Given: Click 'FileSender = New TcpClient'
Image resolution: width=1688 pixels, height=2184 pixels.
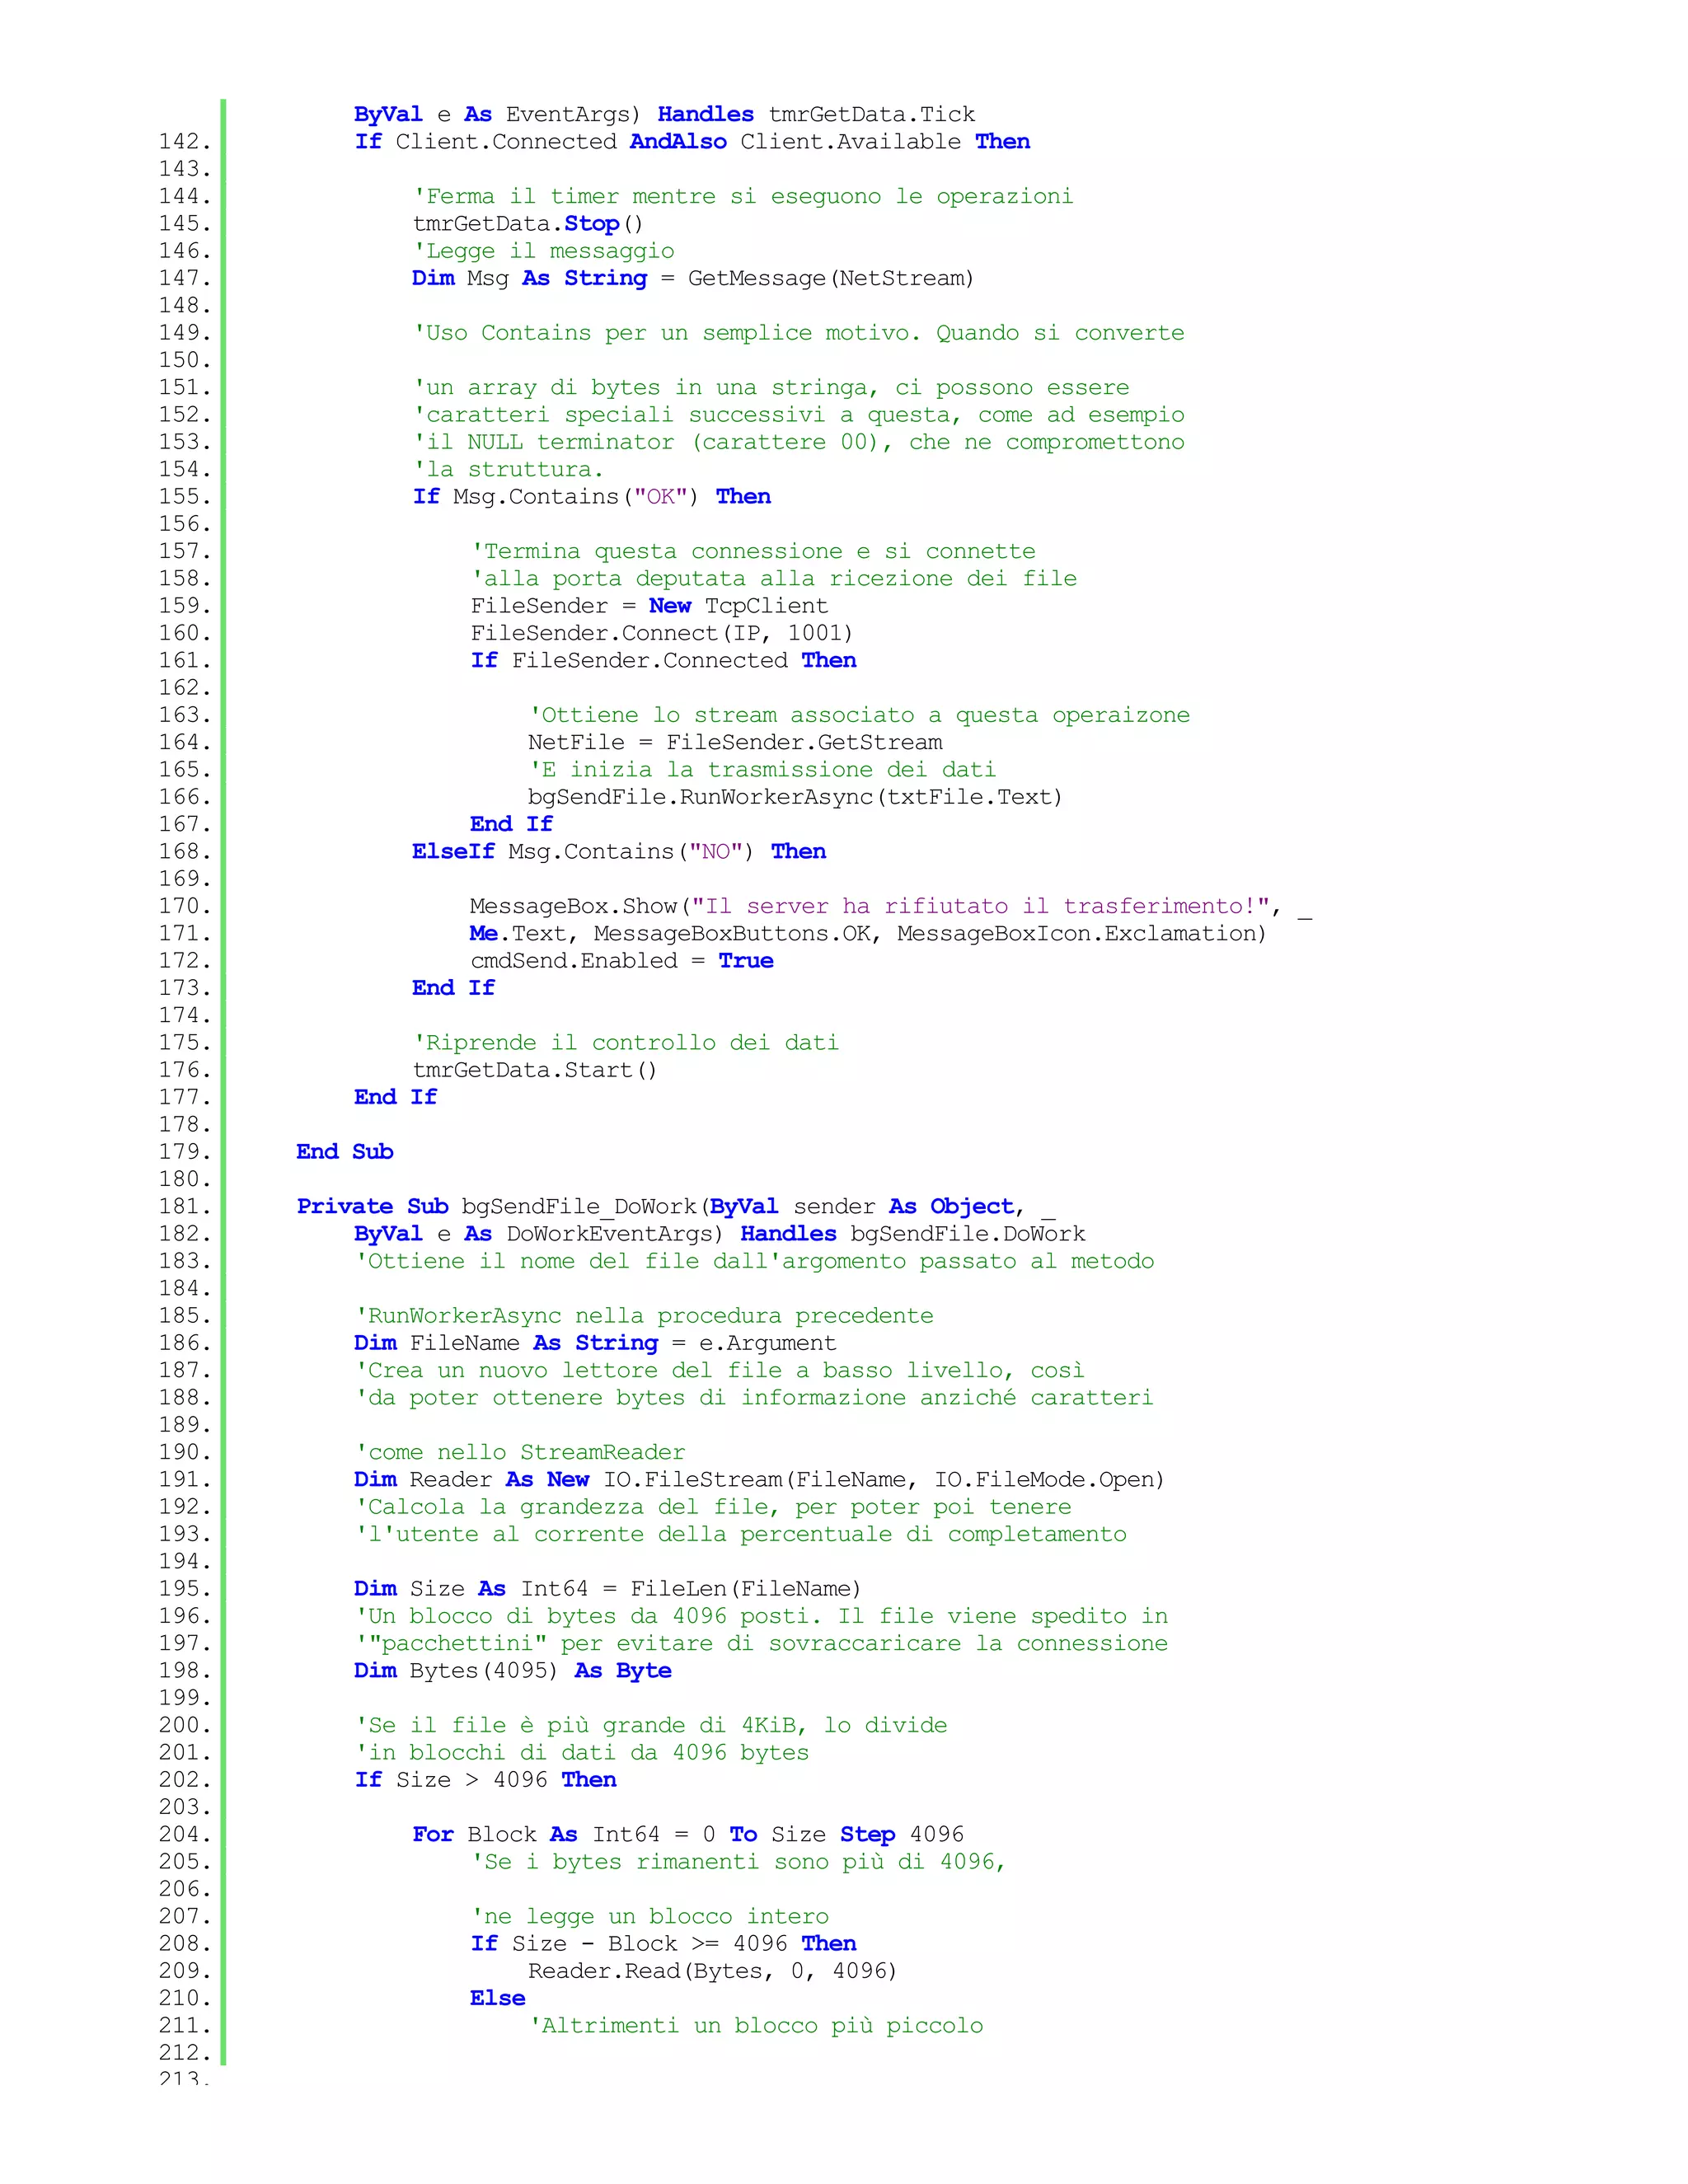Looking at the screenshot, I should click(650, 606).
